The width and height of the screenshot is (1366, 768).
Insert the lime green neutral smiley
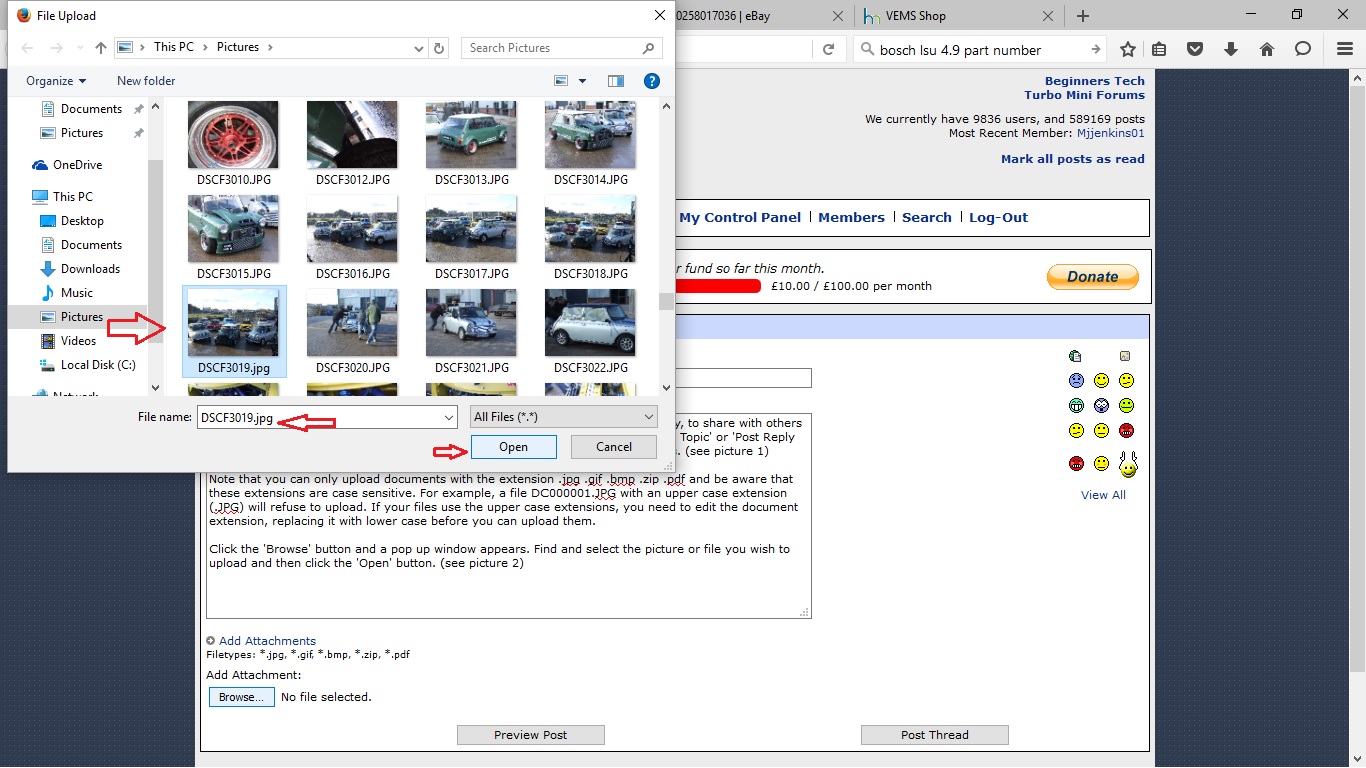tap(1126, 406)
